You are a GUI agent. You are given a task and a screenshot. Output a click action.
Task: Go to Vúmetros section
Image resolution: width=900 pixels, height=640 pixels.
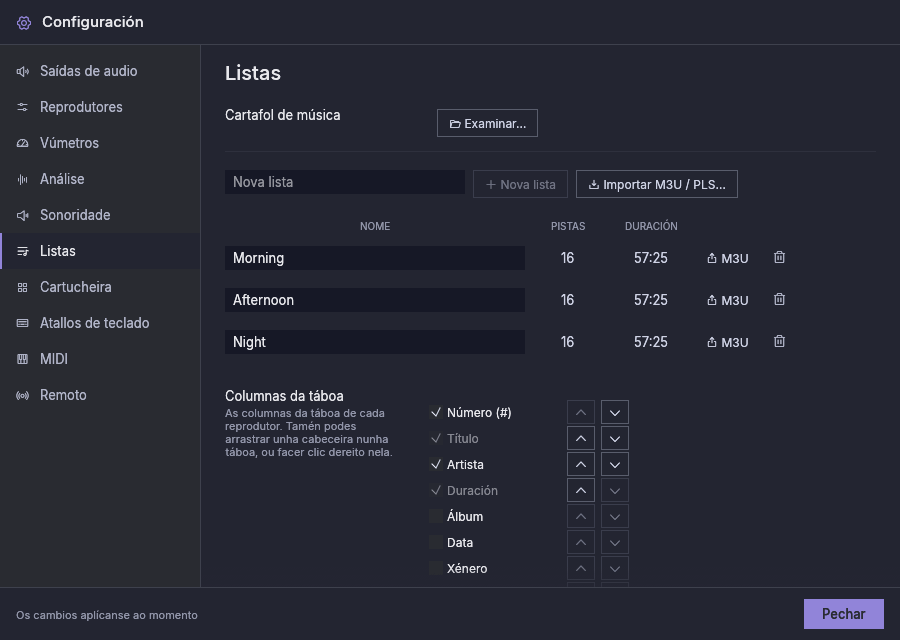click(x=100, y=143)
